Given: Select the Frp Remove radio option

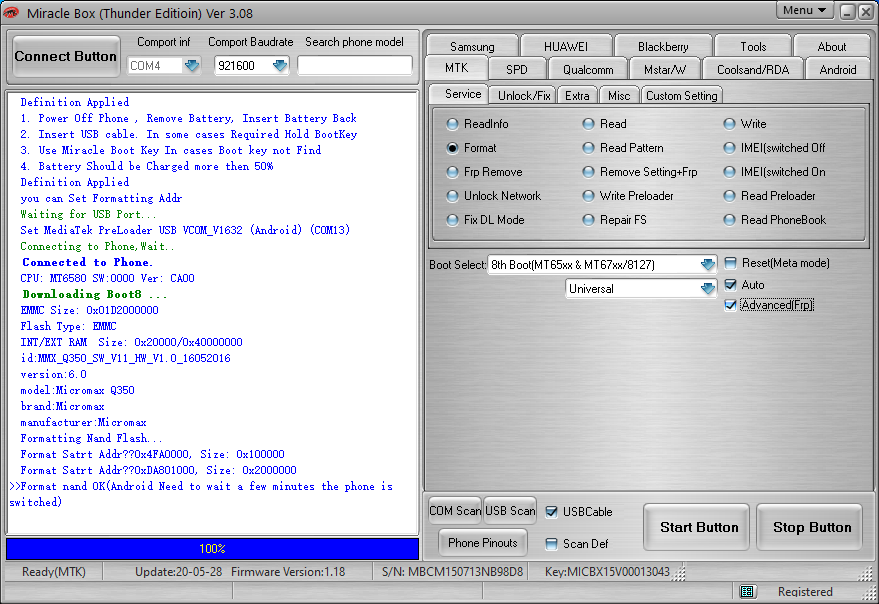Looking at the screenshot, I should click(x=484, y=172).
